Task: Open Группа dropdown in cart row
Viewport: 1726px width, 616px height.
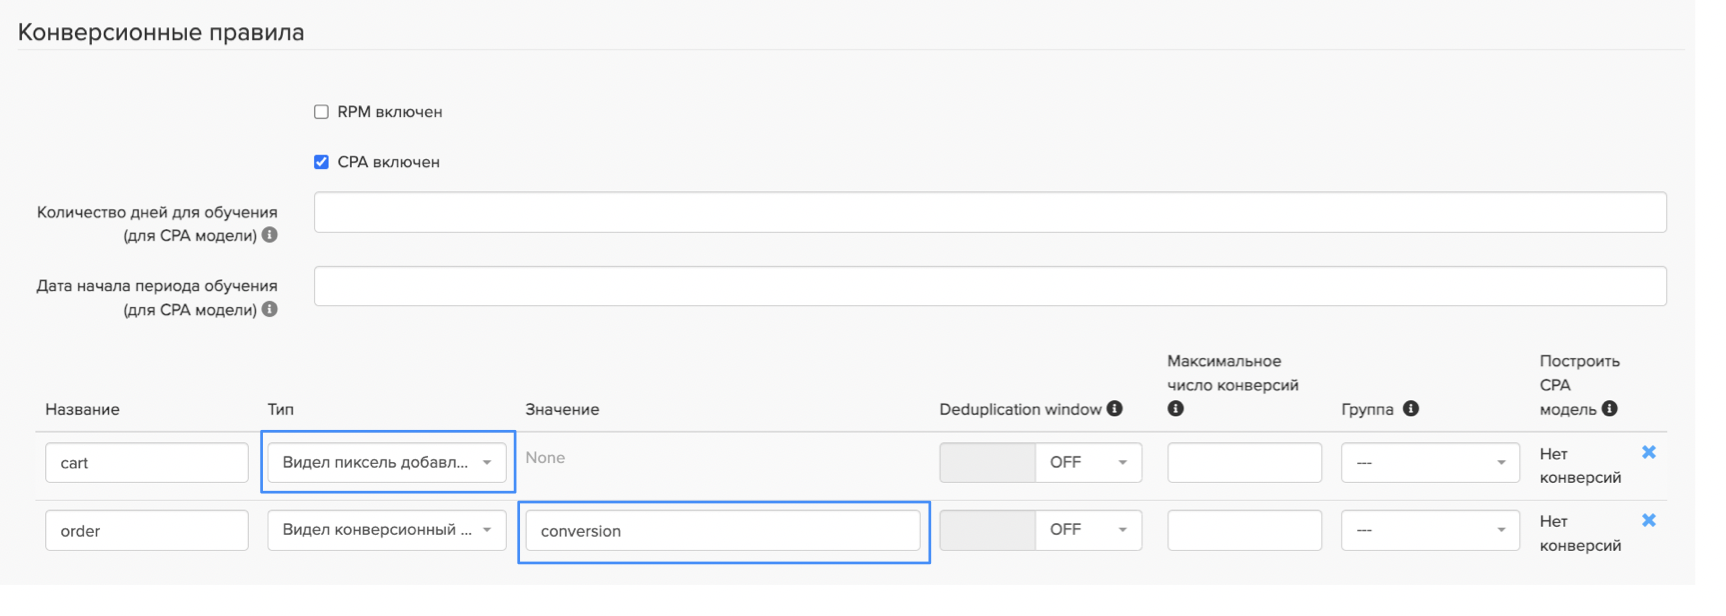Action: point(1430,463)
